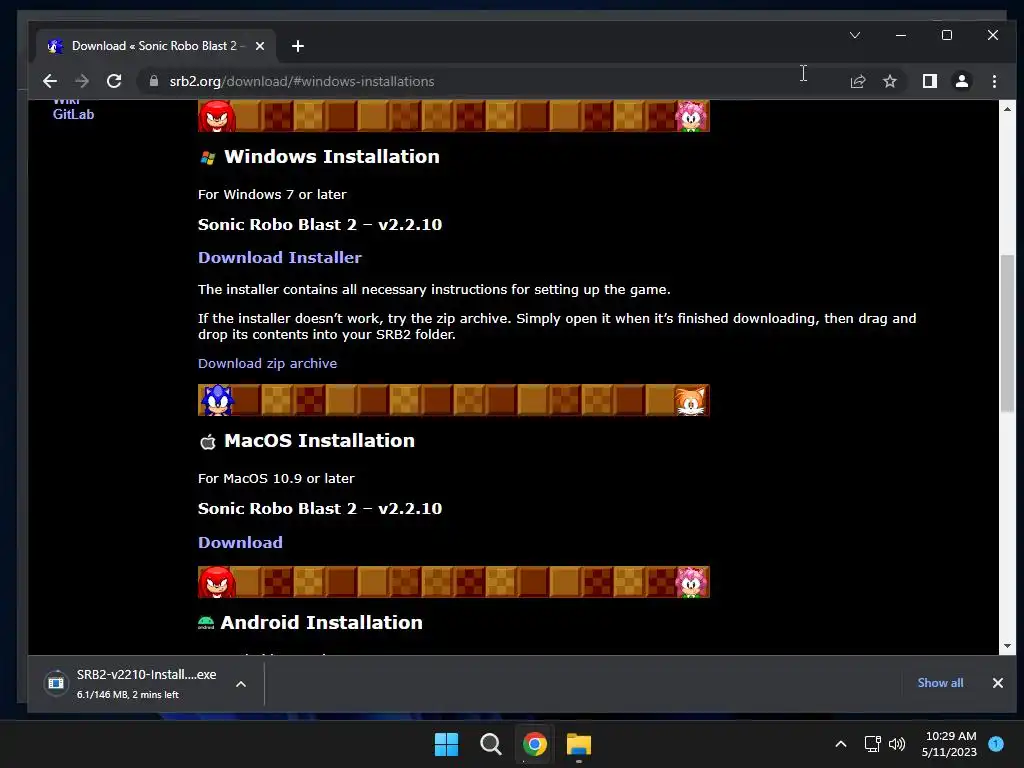Click the vertical scrollbar thumb
This screenshot has width=1024, height=768.
tap(1008, 333)
